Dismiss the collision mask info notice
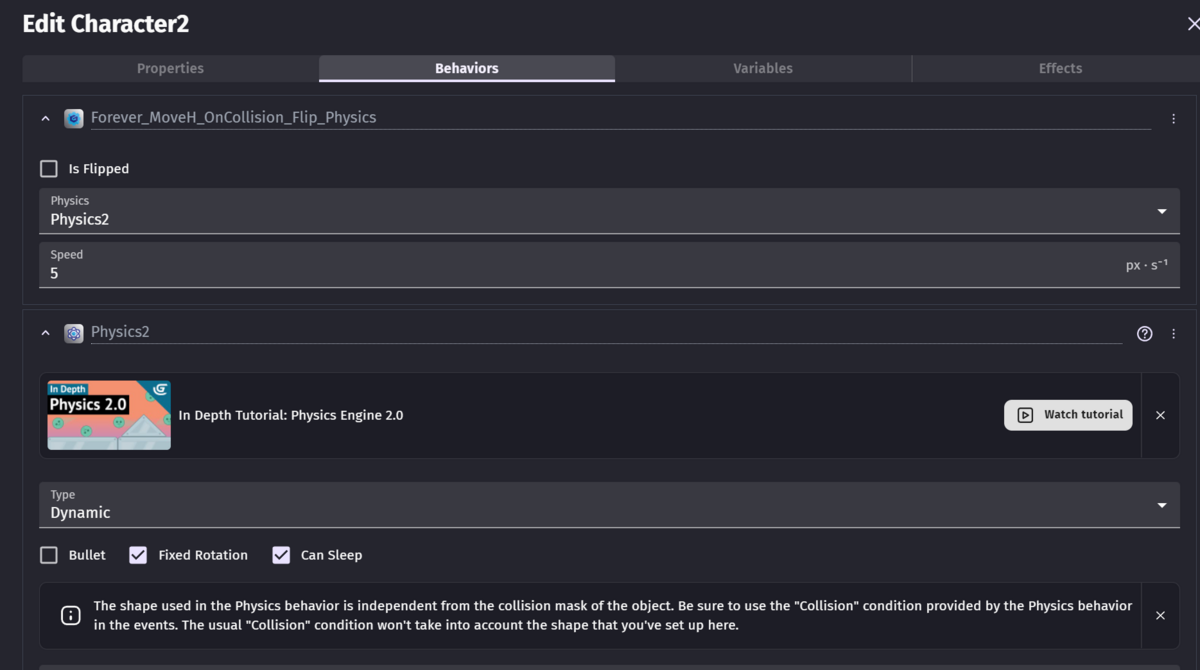 1160,615
